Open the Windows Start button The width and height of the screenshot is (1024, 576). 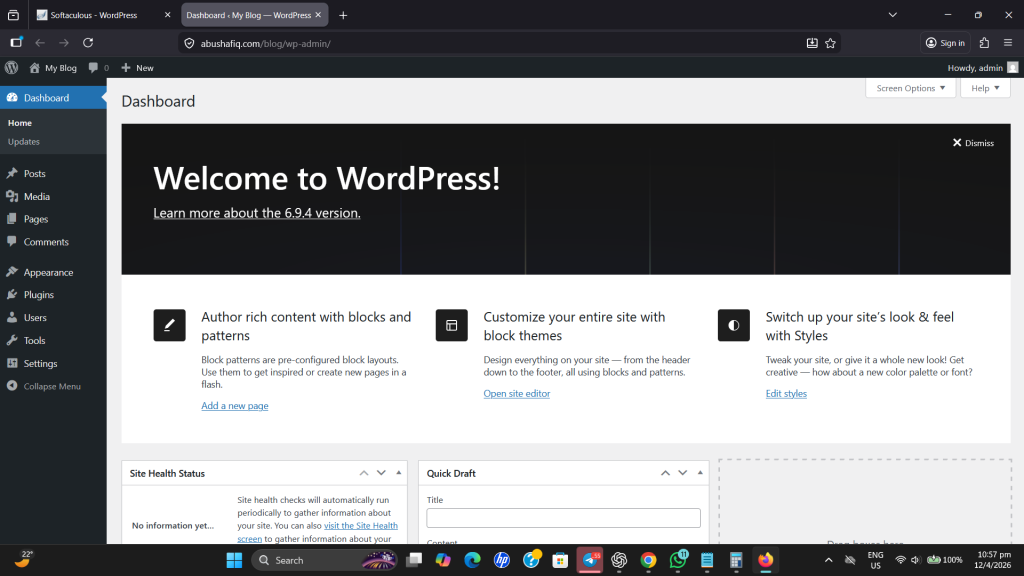click(x=234, y=560)
